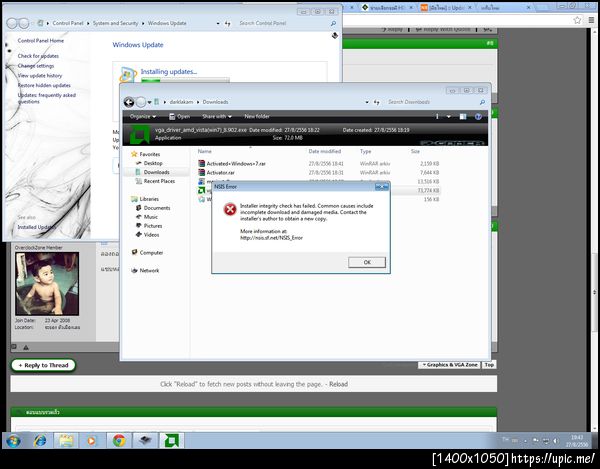The height and width of the screenshot is (469, 600).
Task: Click the Explorer back arrow button
Action: pos(129,102)
